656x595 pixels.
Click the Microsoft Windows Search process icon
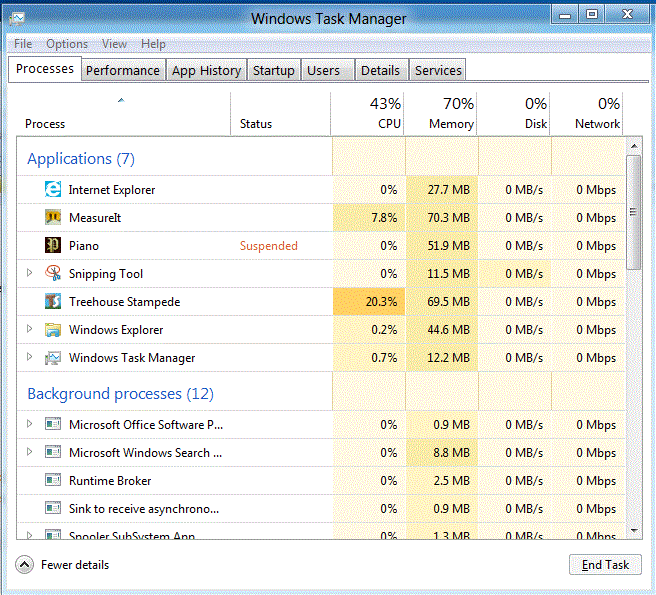(53, 452)
